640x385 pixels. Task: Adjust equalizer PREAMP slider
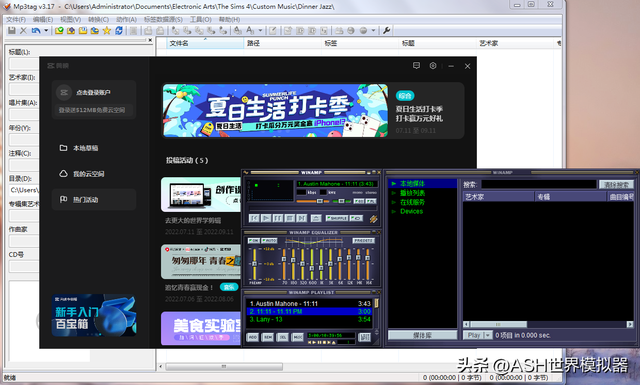click(x=254, y=263)
